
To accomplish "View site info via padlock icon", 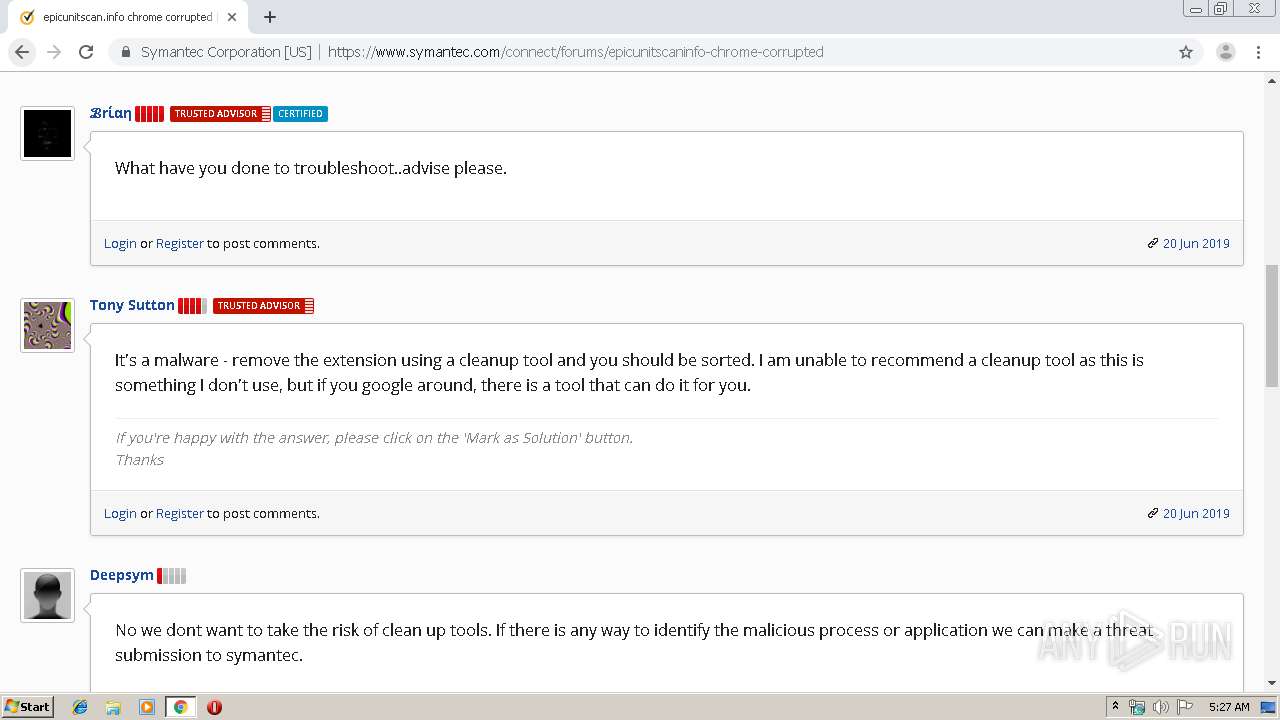I will [x=126, y=52].
